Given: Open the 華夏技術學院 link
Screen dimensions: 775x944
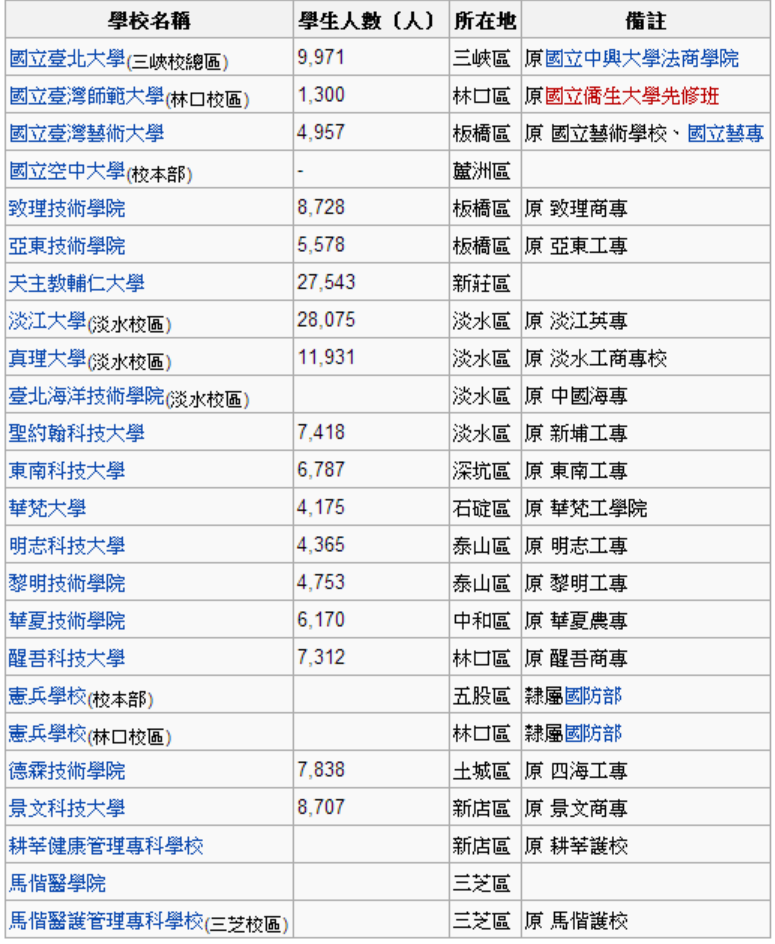Looking at the screenshot, I should point(67,621).
